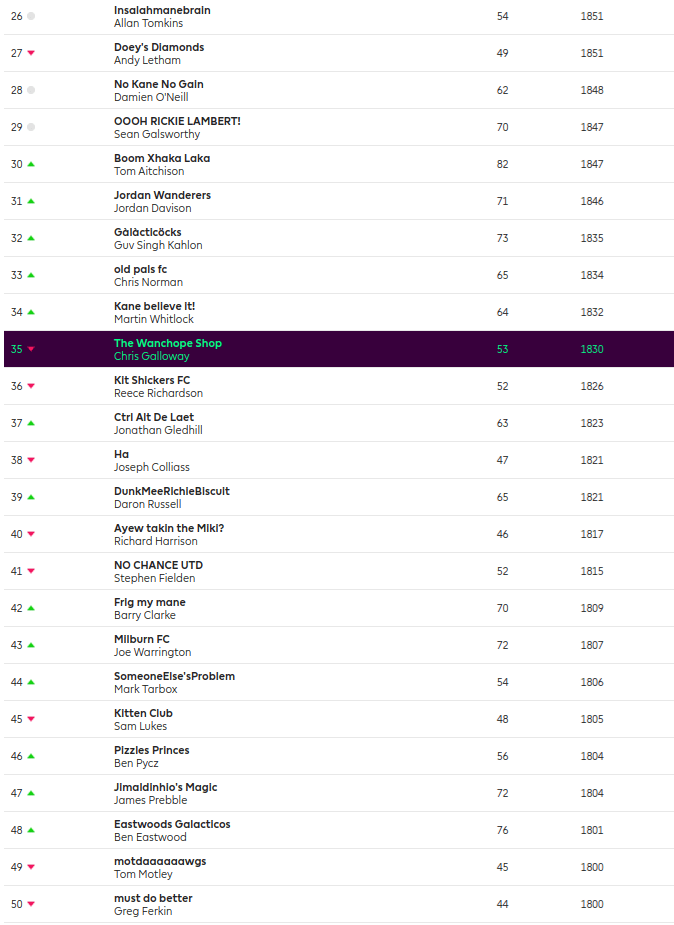Click the green up arrow at rank 30
Screen dimensions: 674x925
click(x=31, y=164)
